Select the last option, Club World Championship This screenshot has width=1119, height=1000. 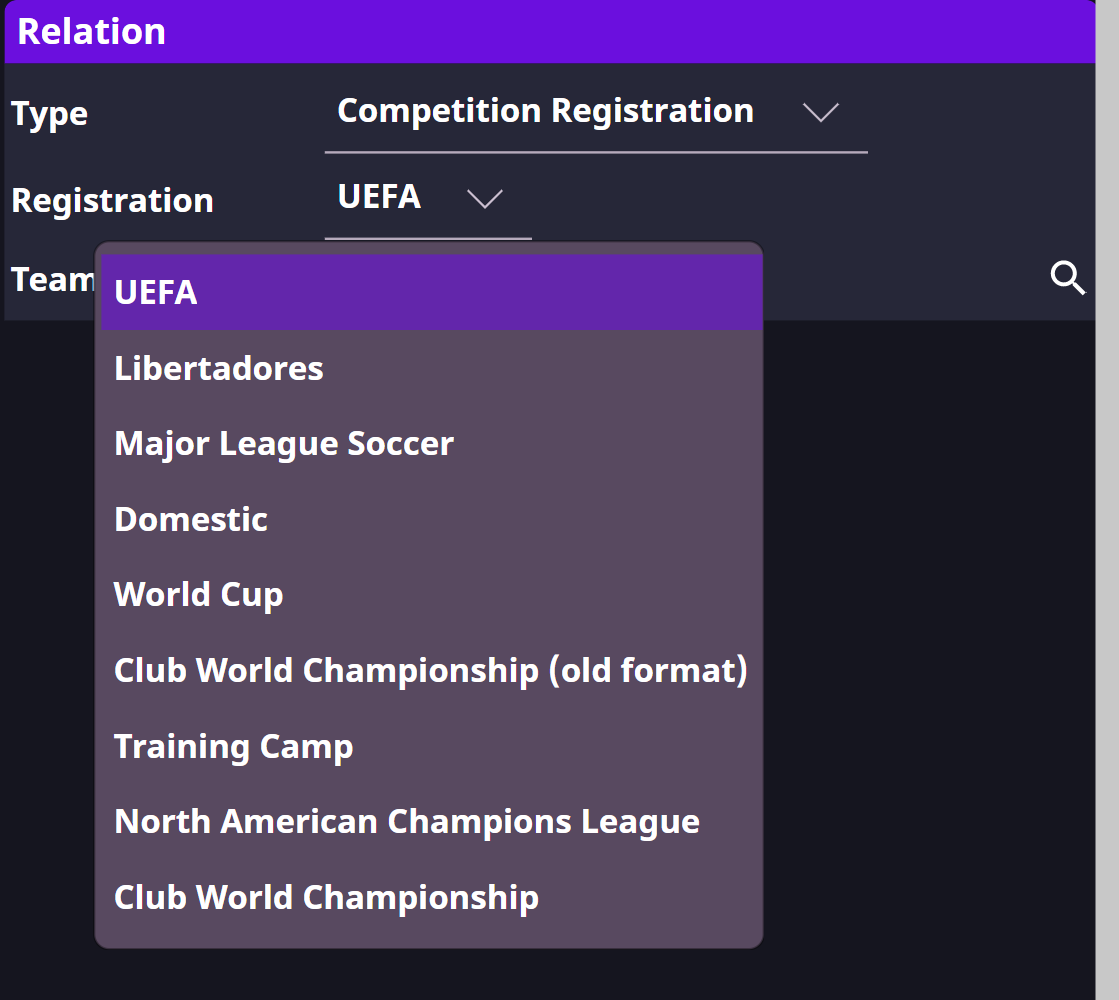pos(326,897)
